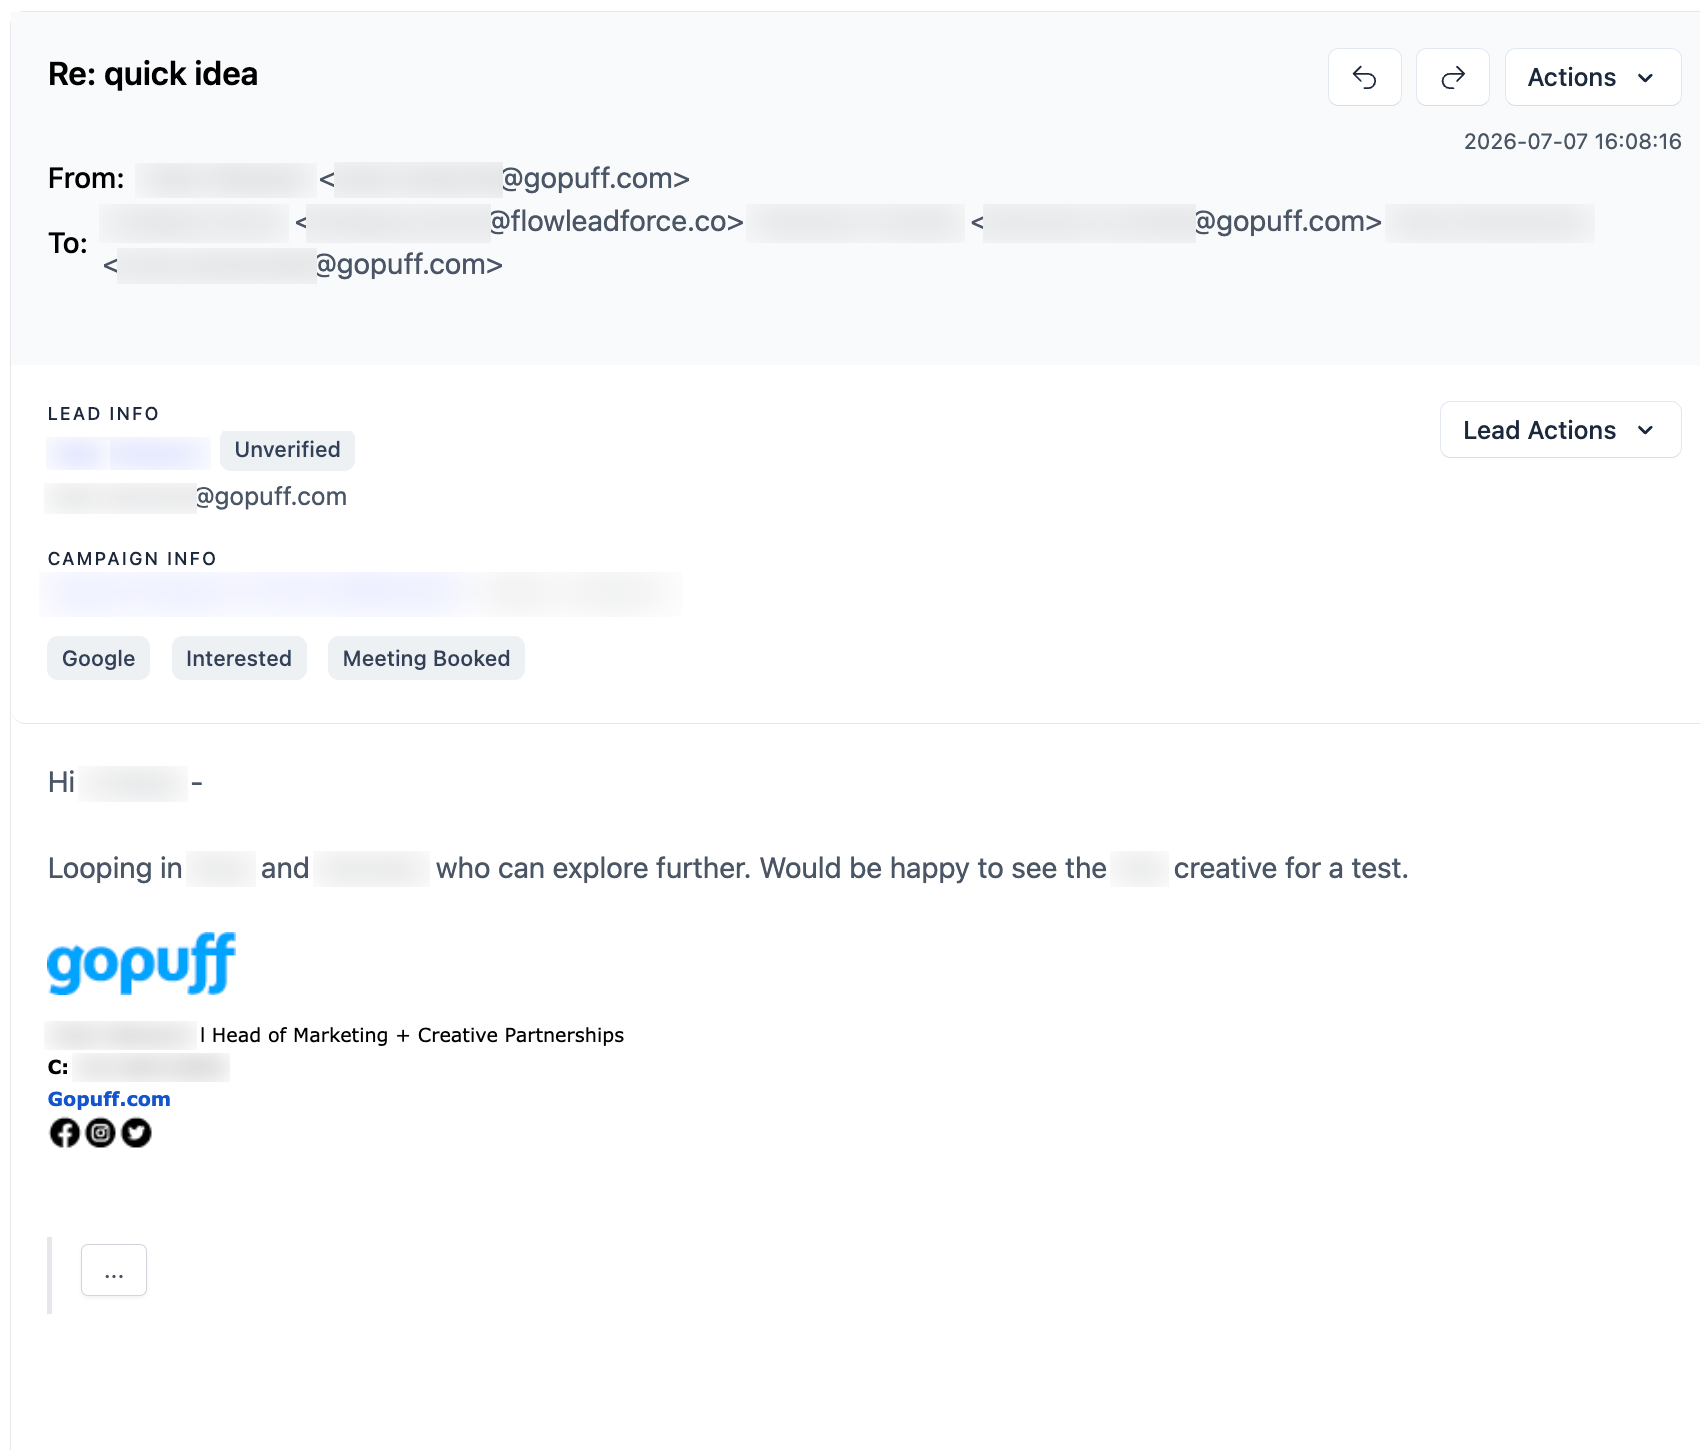Click the forward arrow icon
Image resolution: width=1700 pixels, height=1450 pixels.
(1452, 77)
